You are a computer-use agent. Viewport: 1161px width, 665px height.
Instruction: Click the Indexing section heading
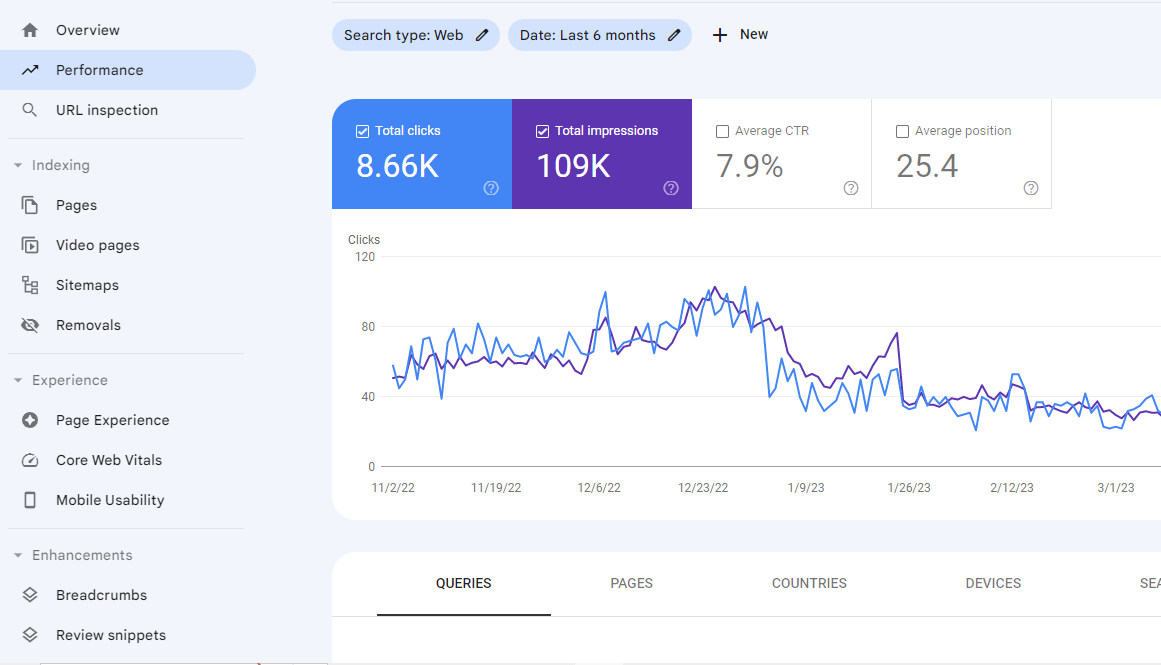[x=61, y=165]
